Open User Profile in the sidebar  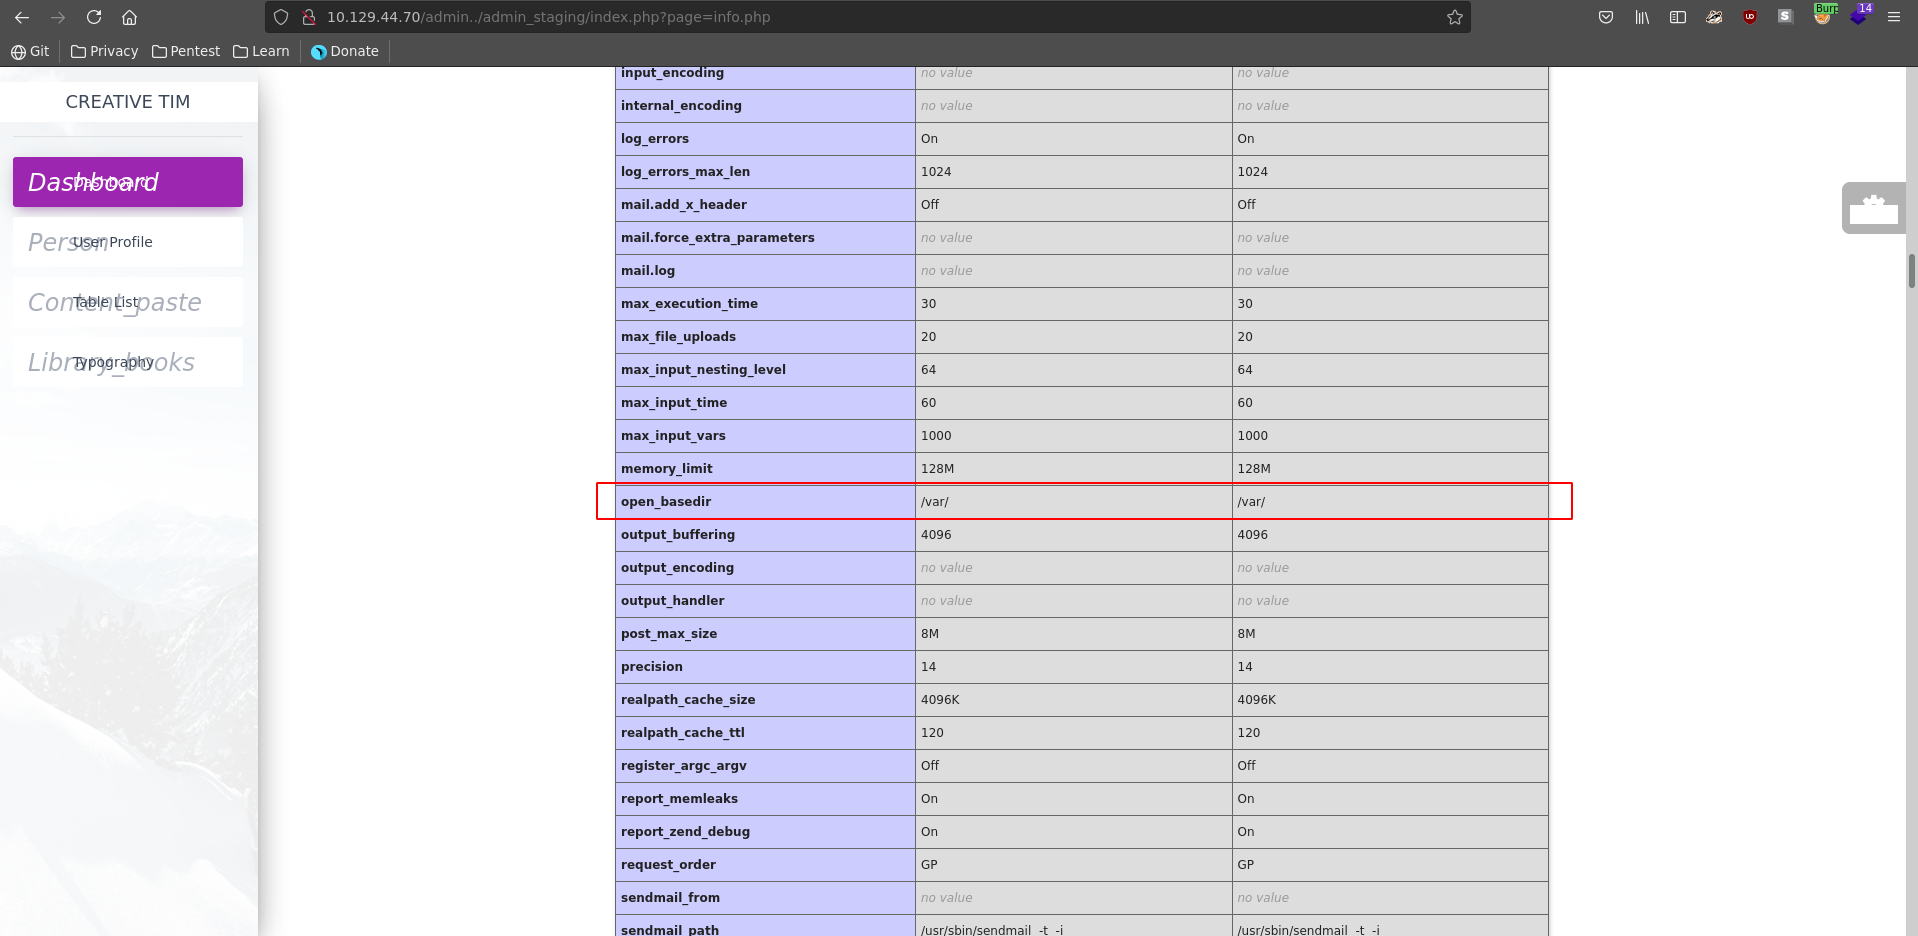pyautogui.click(x=128, y=242)
